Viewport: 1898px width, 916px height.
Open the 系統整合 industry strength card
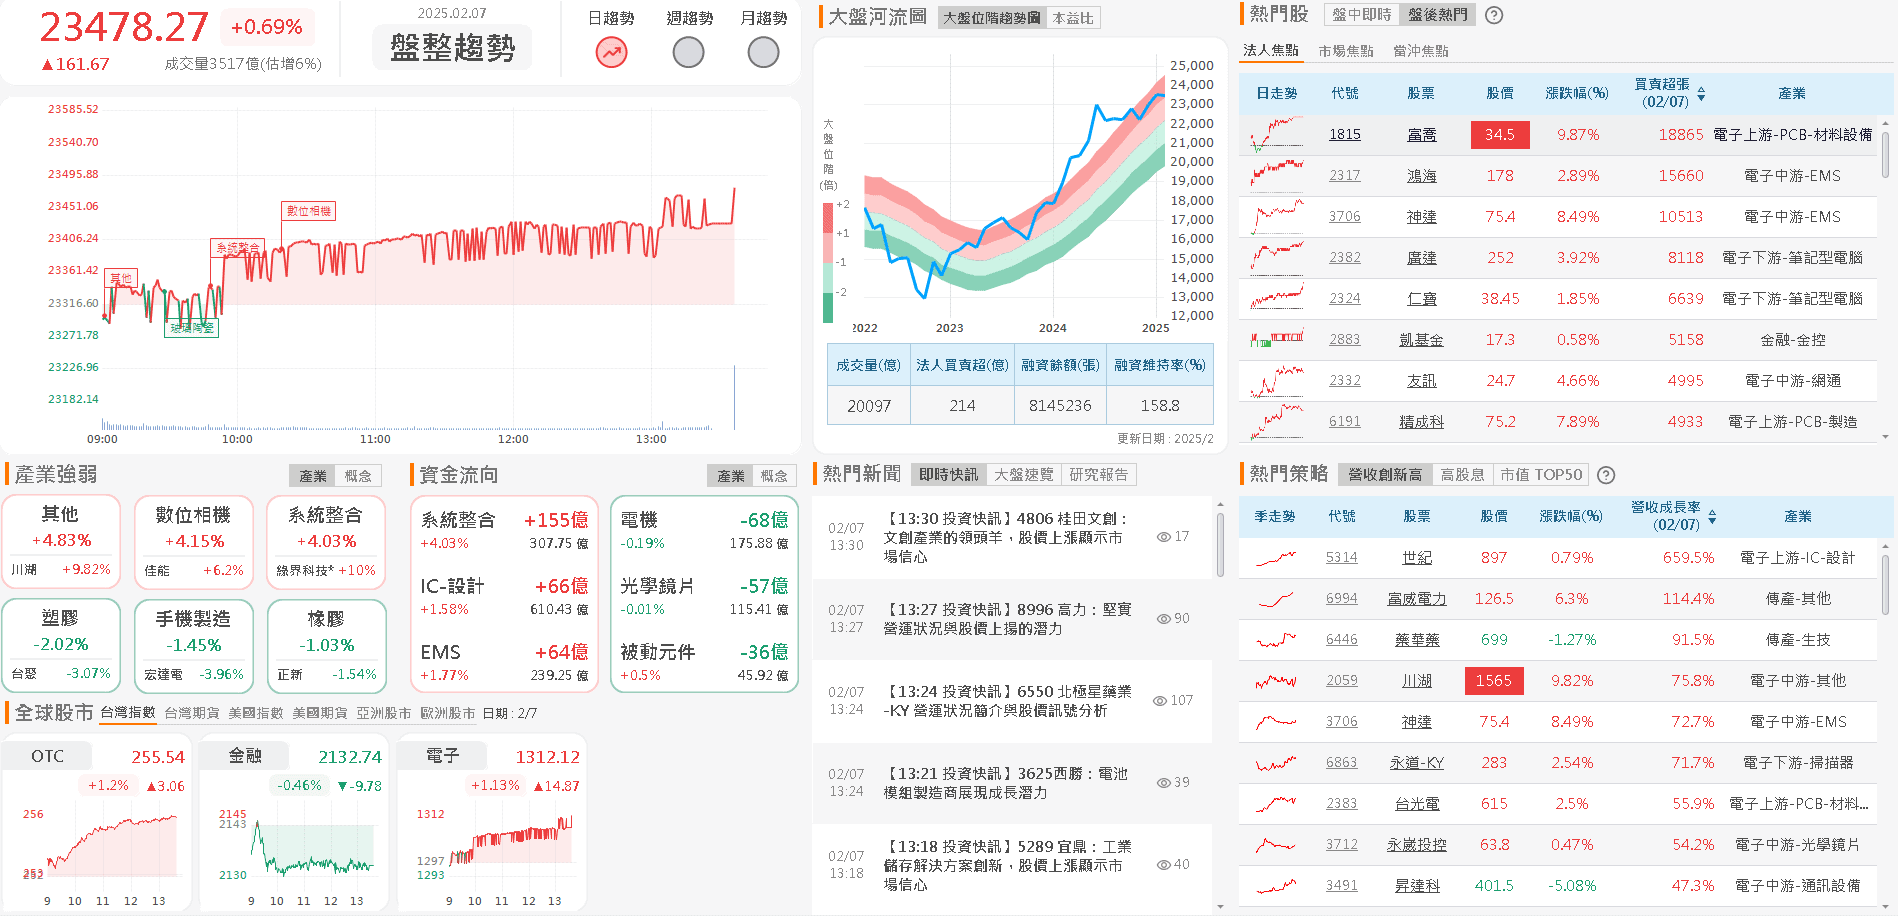point(326,541)
